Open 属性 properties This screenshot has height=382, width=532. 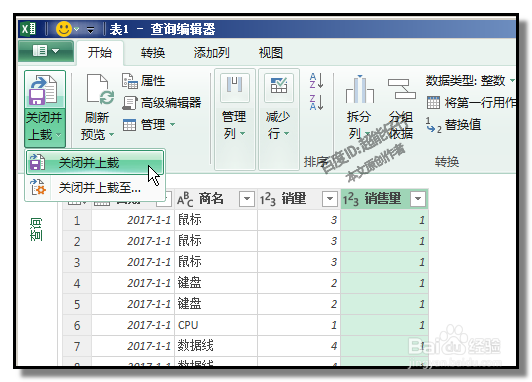coord(143,81)
